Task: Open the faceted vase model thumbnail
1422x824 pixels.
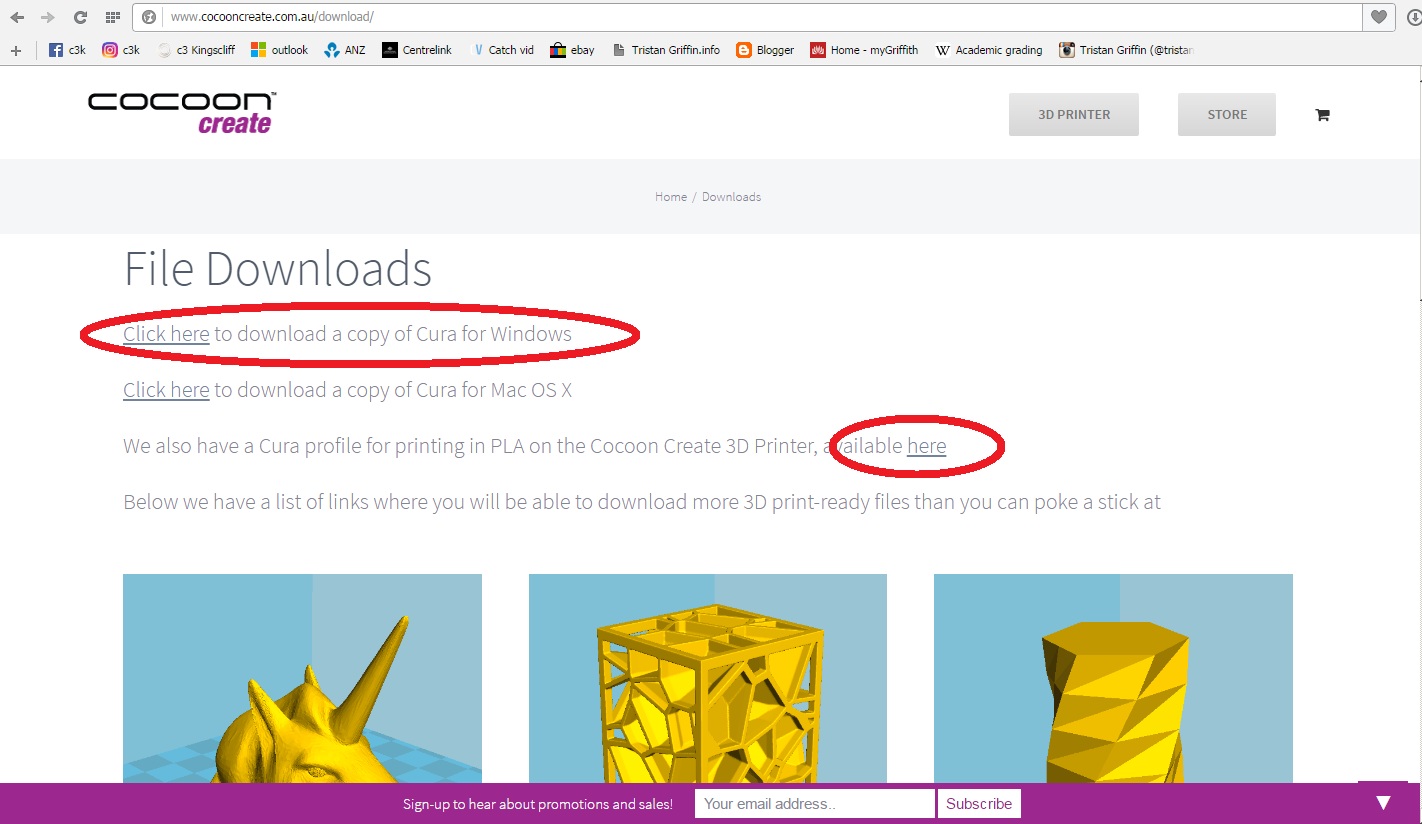Action: pos(1113,678)
